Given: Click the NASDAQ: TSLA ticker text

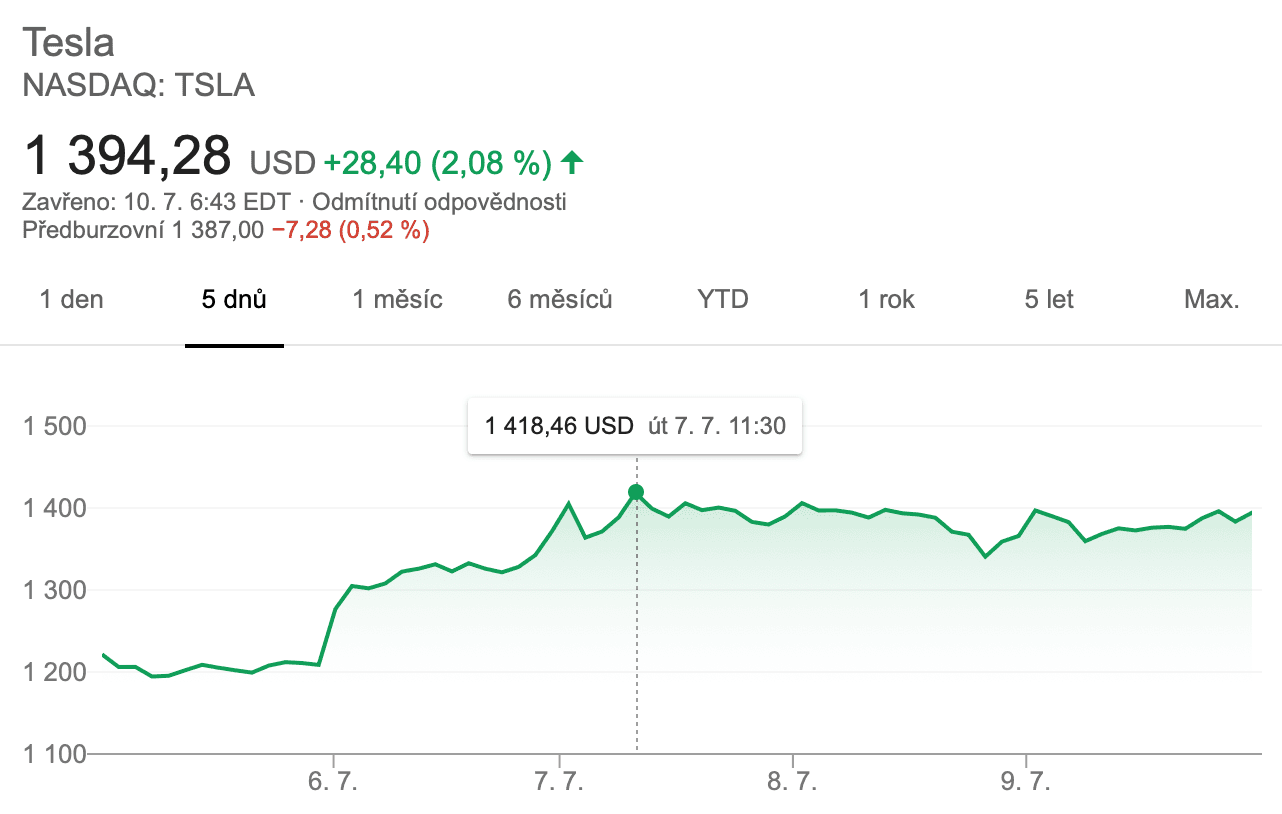Looking at the screenshot, I should (x=138, y=86).
